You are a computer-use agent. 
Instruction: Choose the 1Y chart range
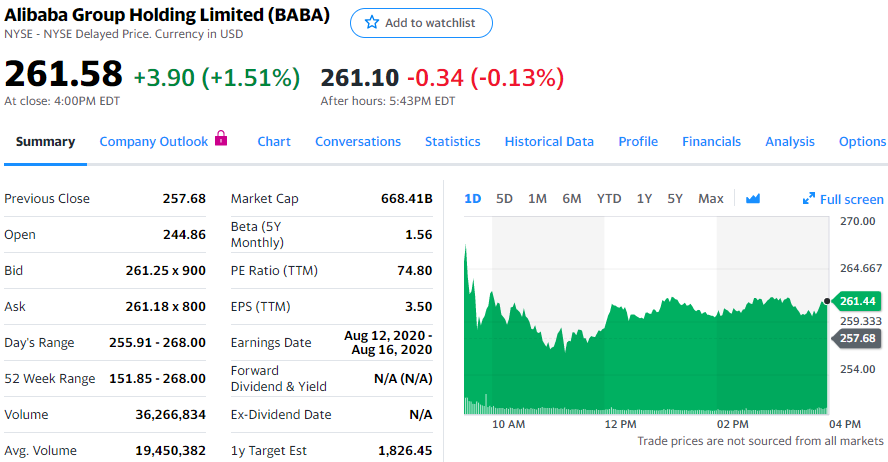coord(644,199)
